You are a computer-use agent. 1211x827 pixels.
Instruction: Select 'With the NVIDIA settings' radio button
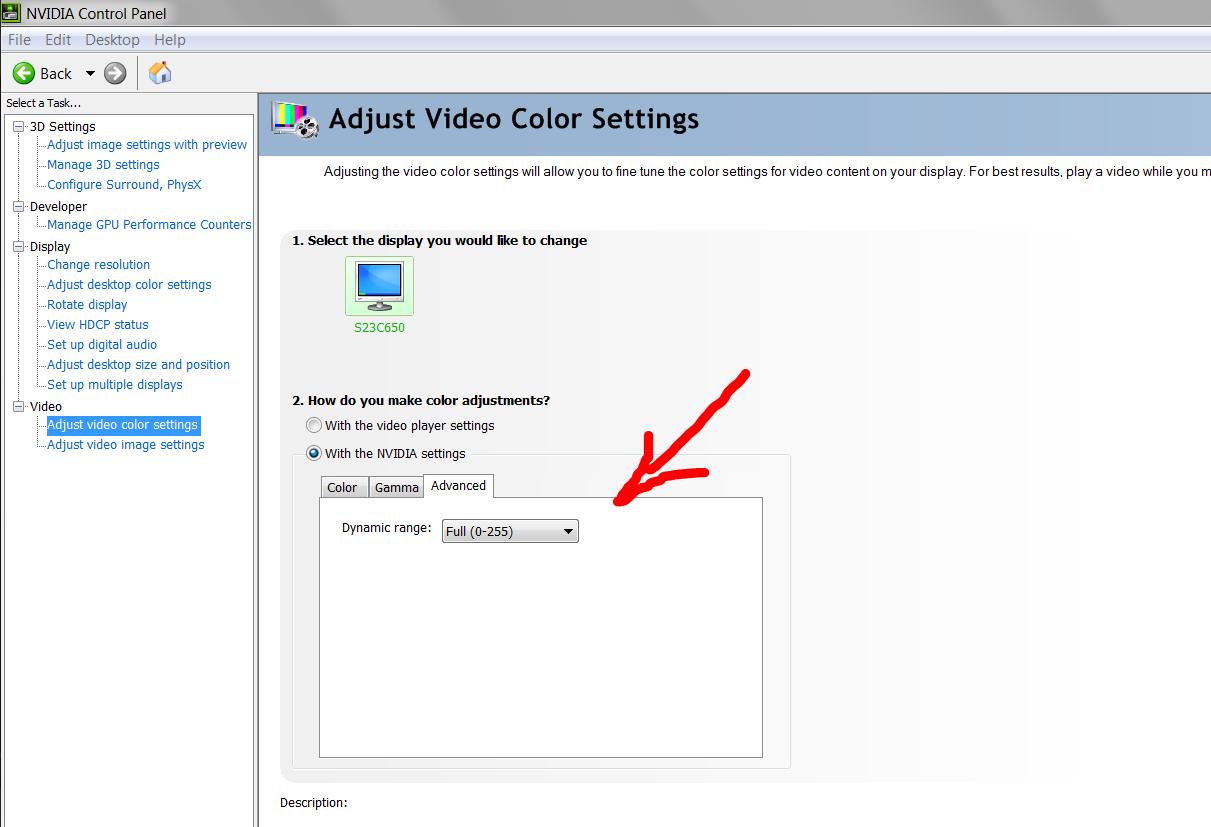click(x=315, y=453)
